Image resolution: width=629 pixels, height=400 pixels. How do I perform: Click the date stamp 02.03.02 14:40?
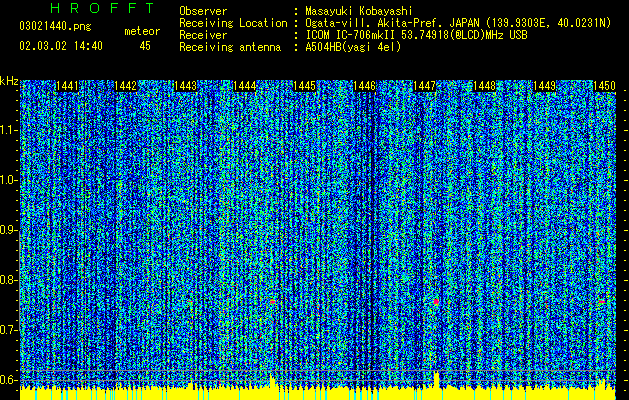[61, 46]
